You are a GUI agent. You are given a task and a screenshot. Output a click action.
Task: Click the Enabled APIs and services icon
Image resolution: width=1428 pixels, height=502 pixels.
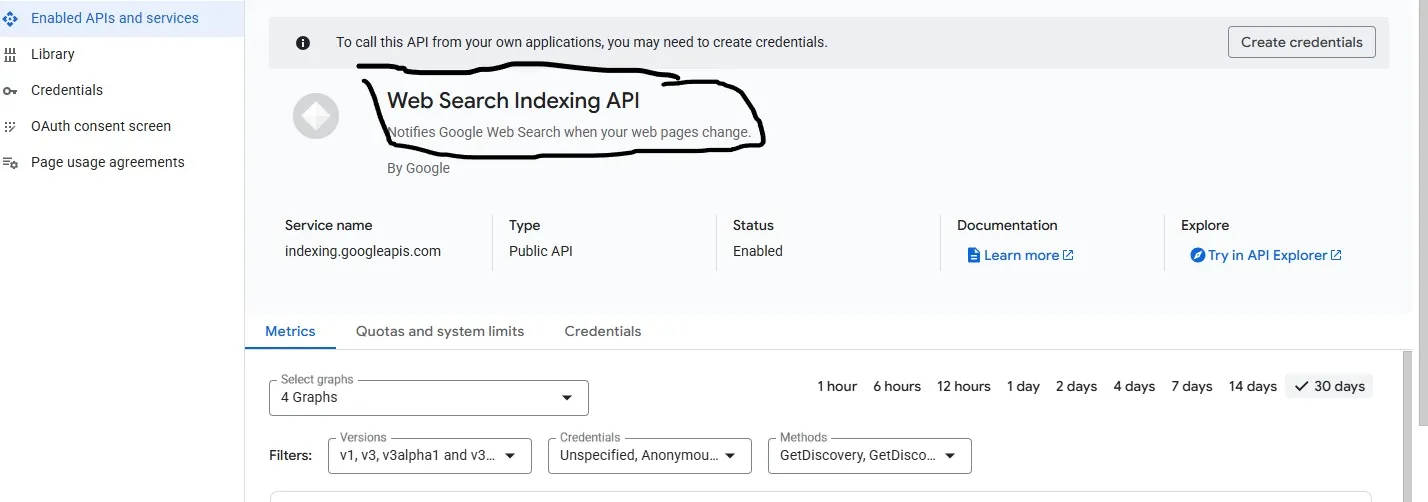pos(10,18)
